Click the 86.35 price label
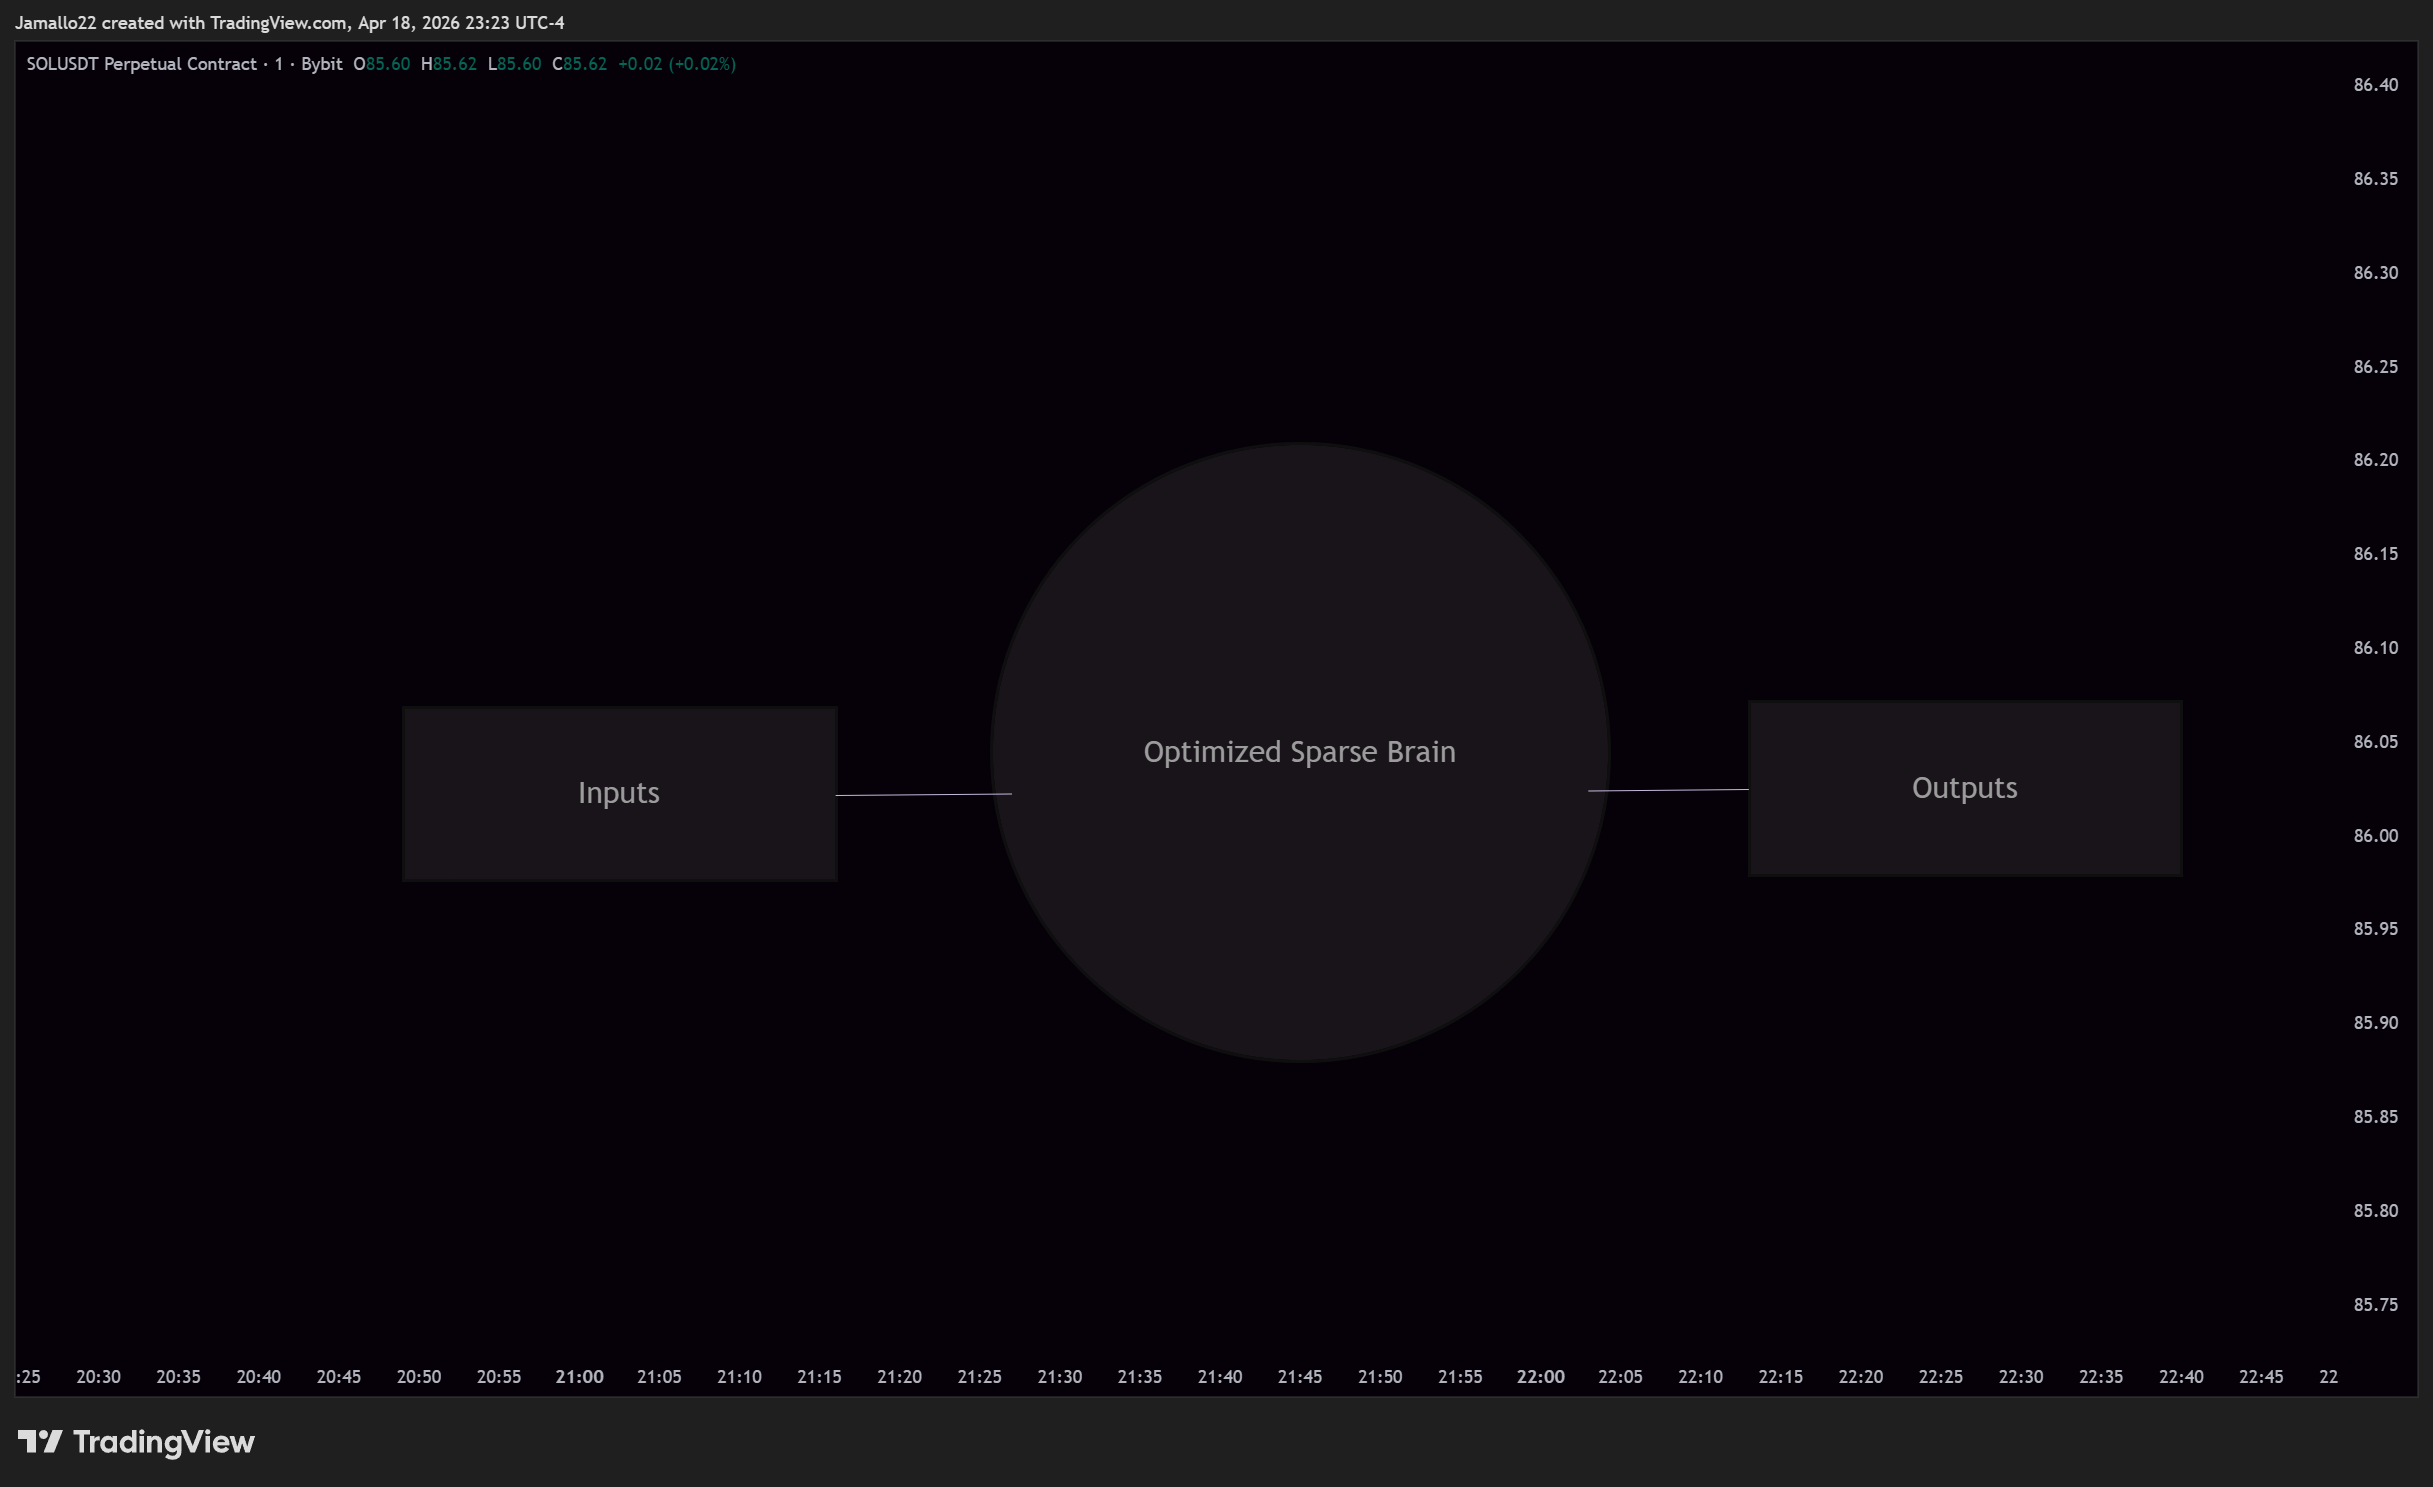 2376,179
